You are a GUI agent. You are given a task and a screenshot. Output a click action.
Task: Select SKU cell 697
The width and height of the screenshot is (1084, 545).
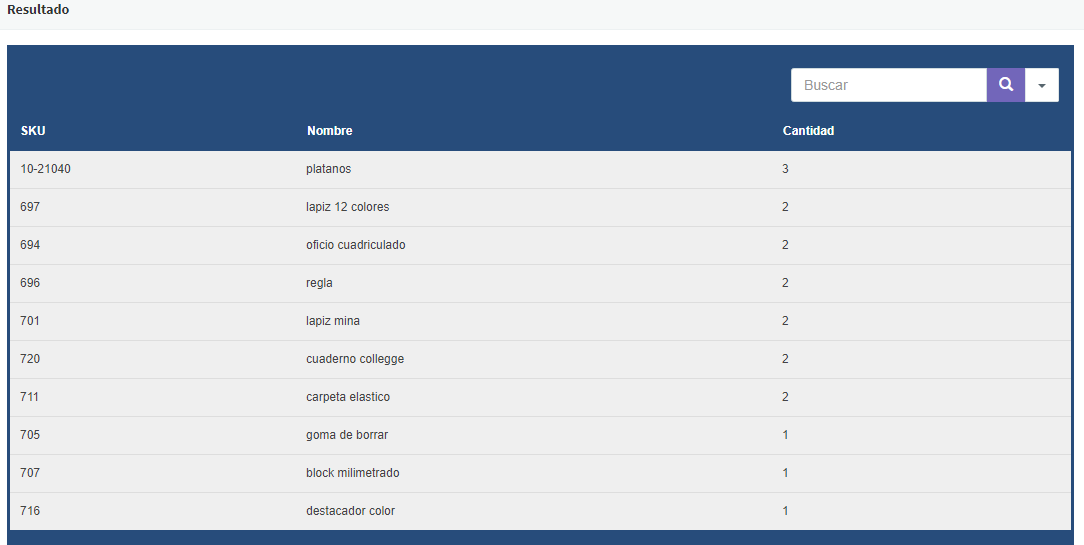(x=30, y=207)
